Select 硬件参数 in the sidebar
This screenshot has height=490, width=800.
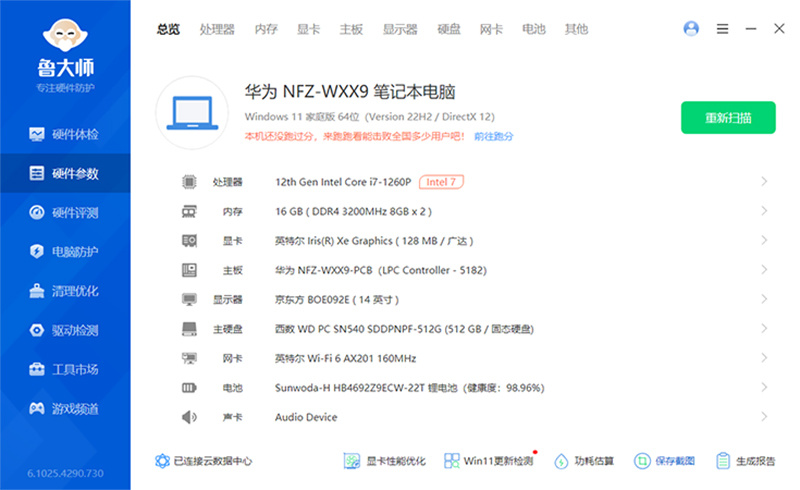point(65,174)
